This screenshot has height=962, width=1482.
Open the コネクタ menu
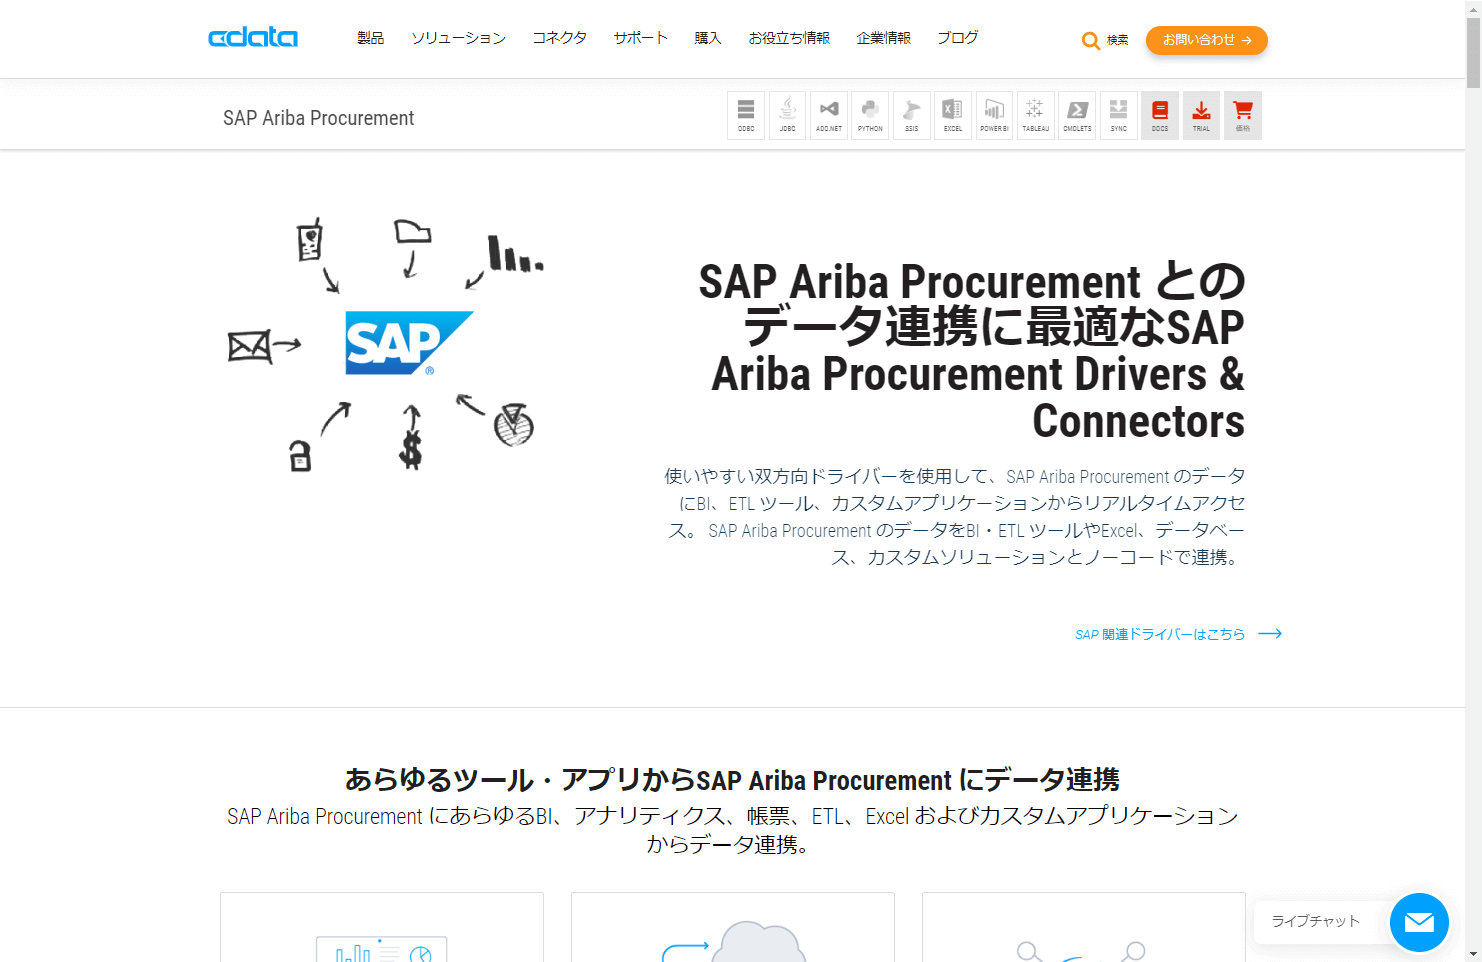click(559, 38)
